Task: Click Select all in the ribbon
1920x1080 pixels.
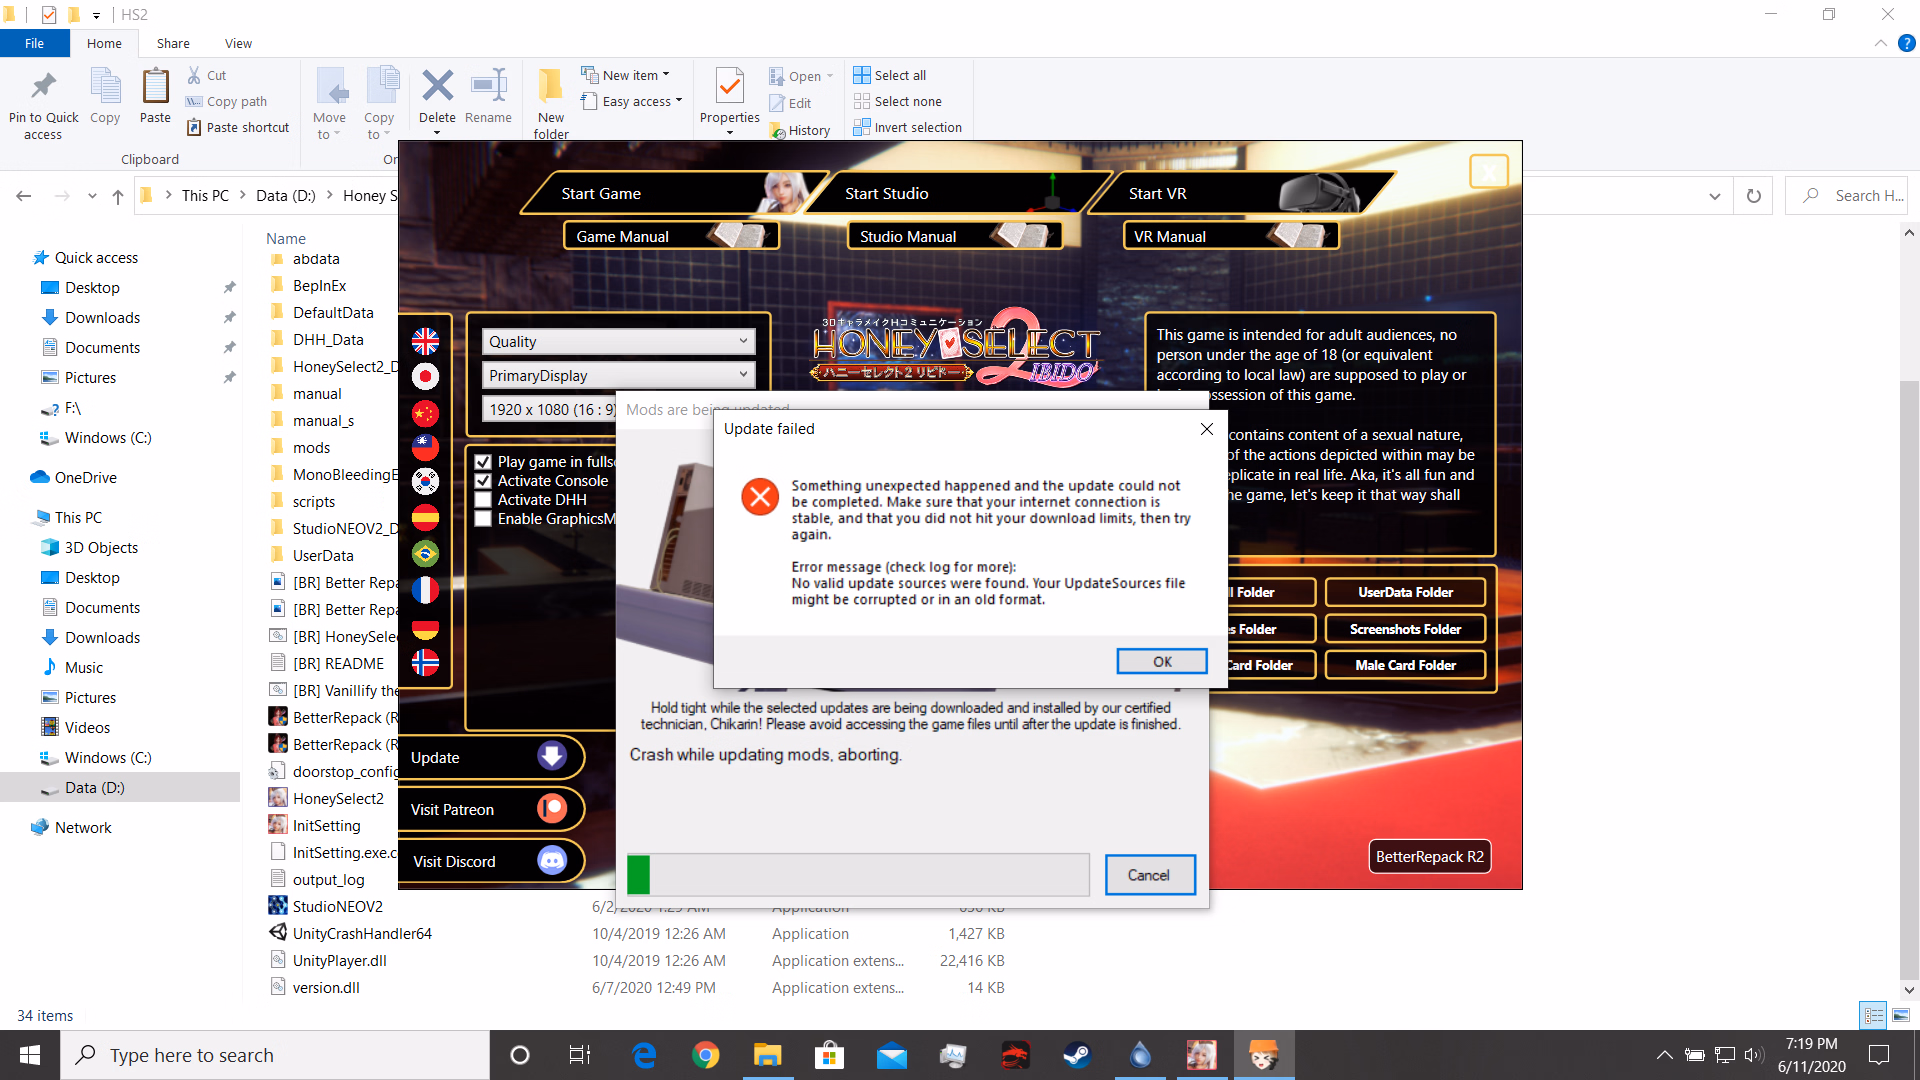Action: (x=890, y=75)
